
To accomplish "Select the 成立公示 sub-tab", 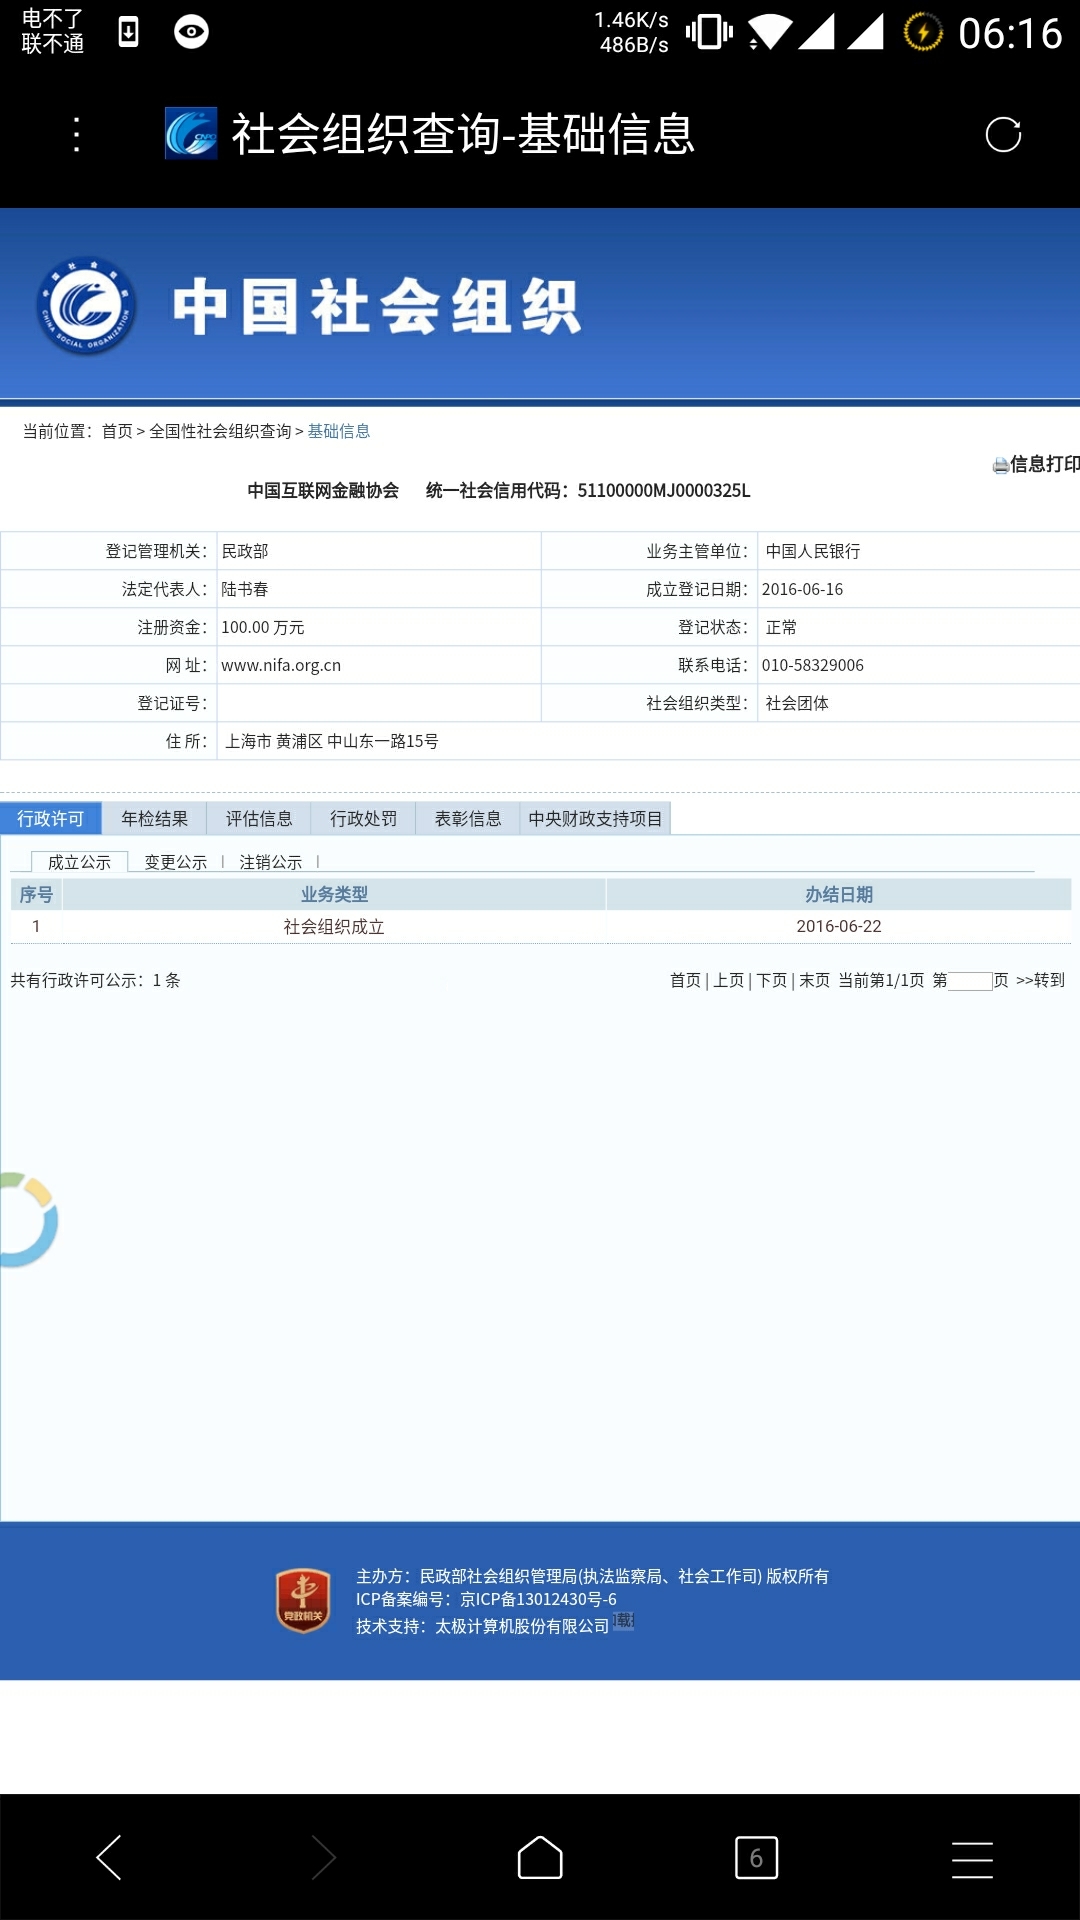I will pos(80,862).
